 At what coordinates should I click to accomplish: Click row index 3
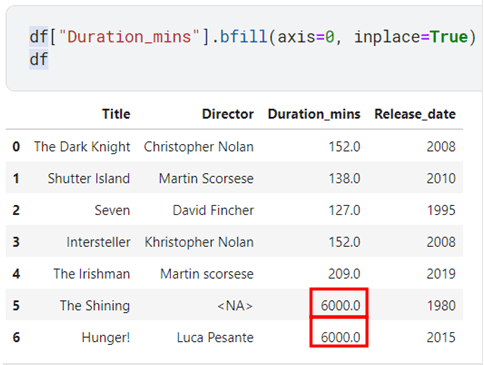tap(16, 242)
